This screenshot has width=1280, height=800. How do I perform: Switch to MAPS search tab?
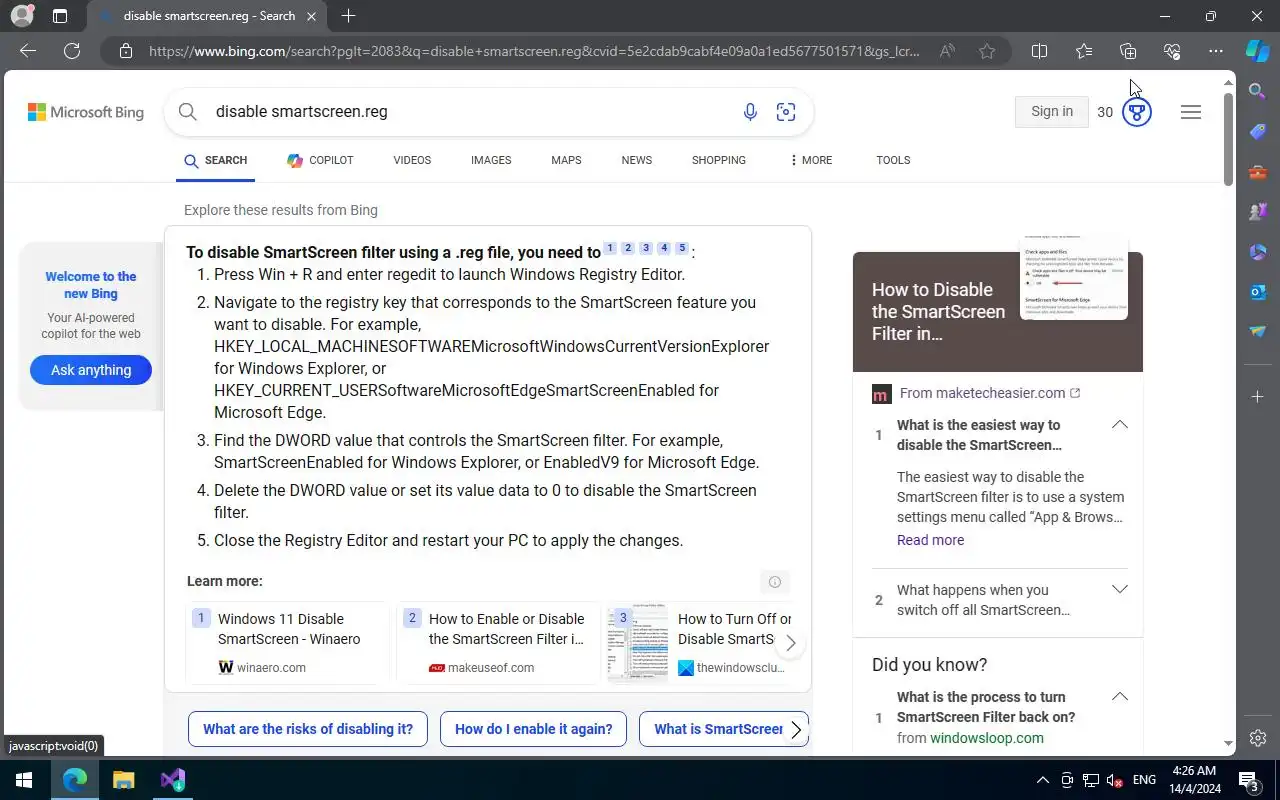pos(566,160)
